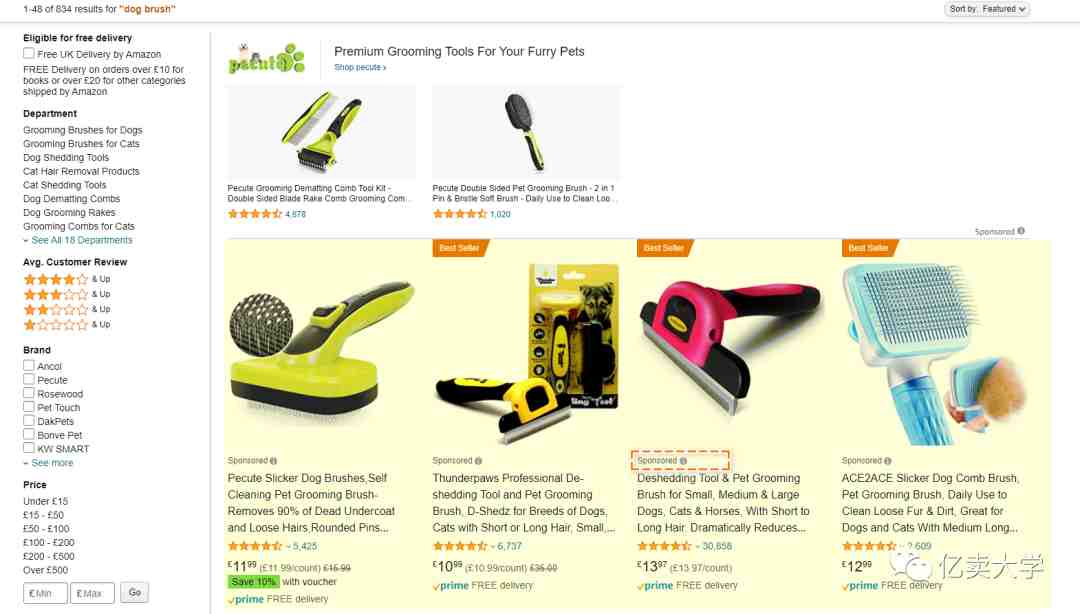Click info icon beside Thunderpaws Sponsored label
Screen dimensions: 1080x614
pos(478,461)
